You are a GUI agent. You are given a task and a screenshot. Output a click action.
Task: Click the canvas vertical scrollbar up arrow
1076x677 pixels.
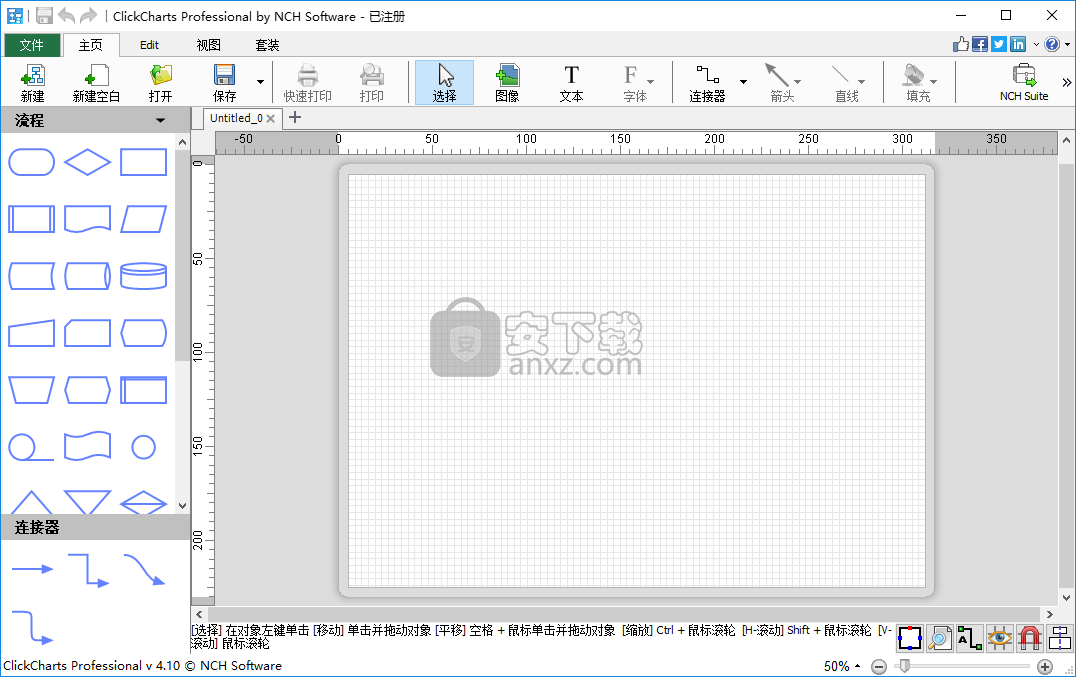coord(1066,140)
